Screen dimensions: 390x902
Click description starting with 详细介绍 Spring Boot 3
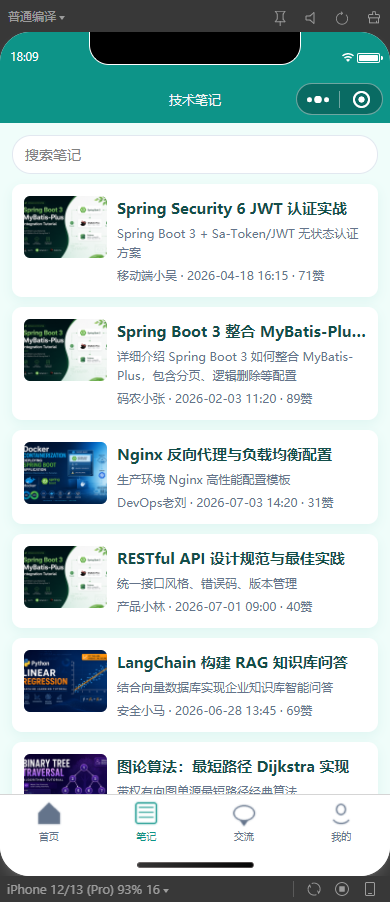click(x=235, y=366)
